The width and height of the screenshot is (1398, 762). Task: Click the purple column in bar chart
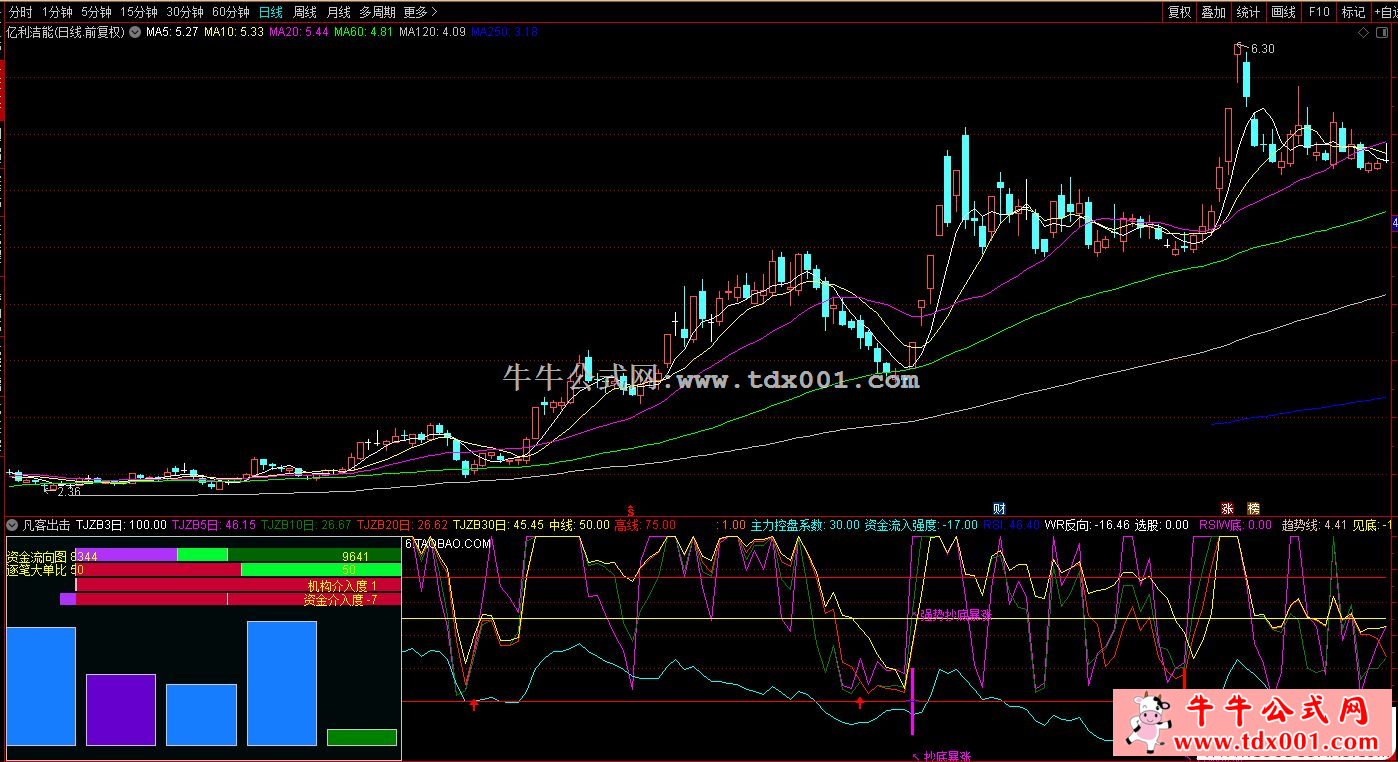coord(121,710)
